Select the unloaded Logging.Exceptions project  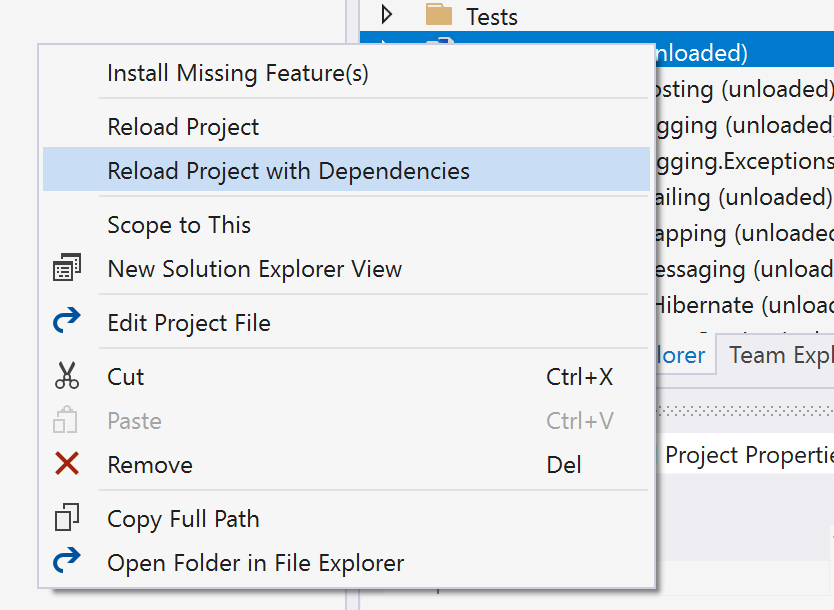[x=742, y=161]
